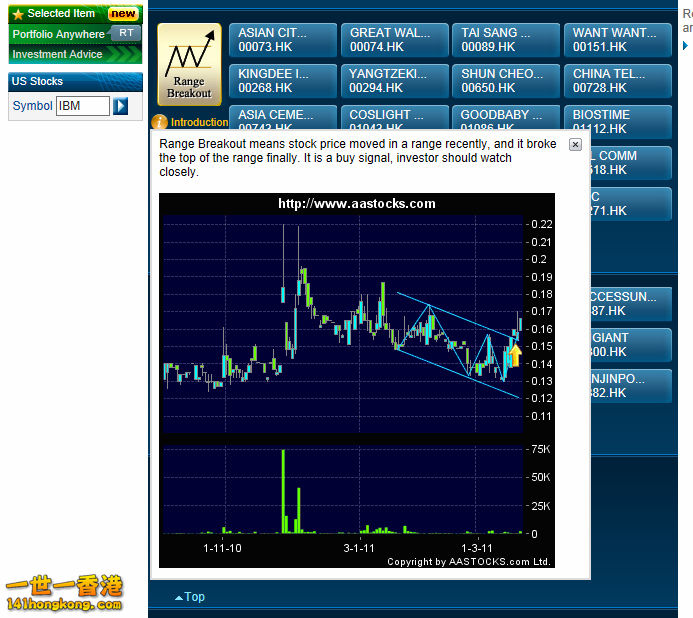Click the http://www.aastocks.com chart title
Image resolution: width=693 pixels, height=618 pixels.
357,203
